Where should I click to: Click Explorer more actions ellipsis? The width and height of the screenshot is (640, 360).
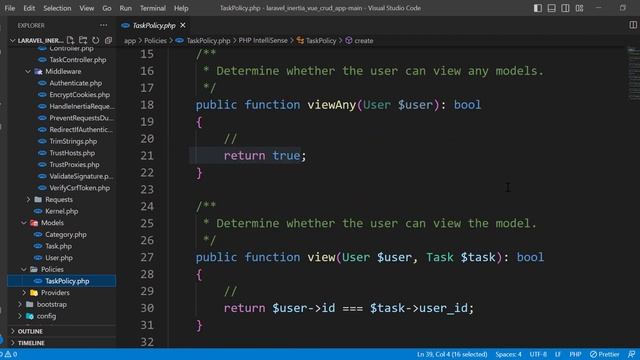tap(104, 25)
